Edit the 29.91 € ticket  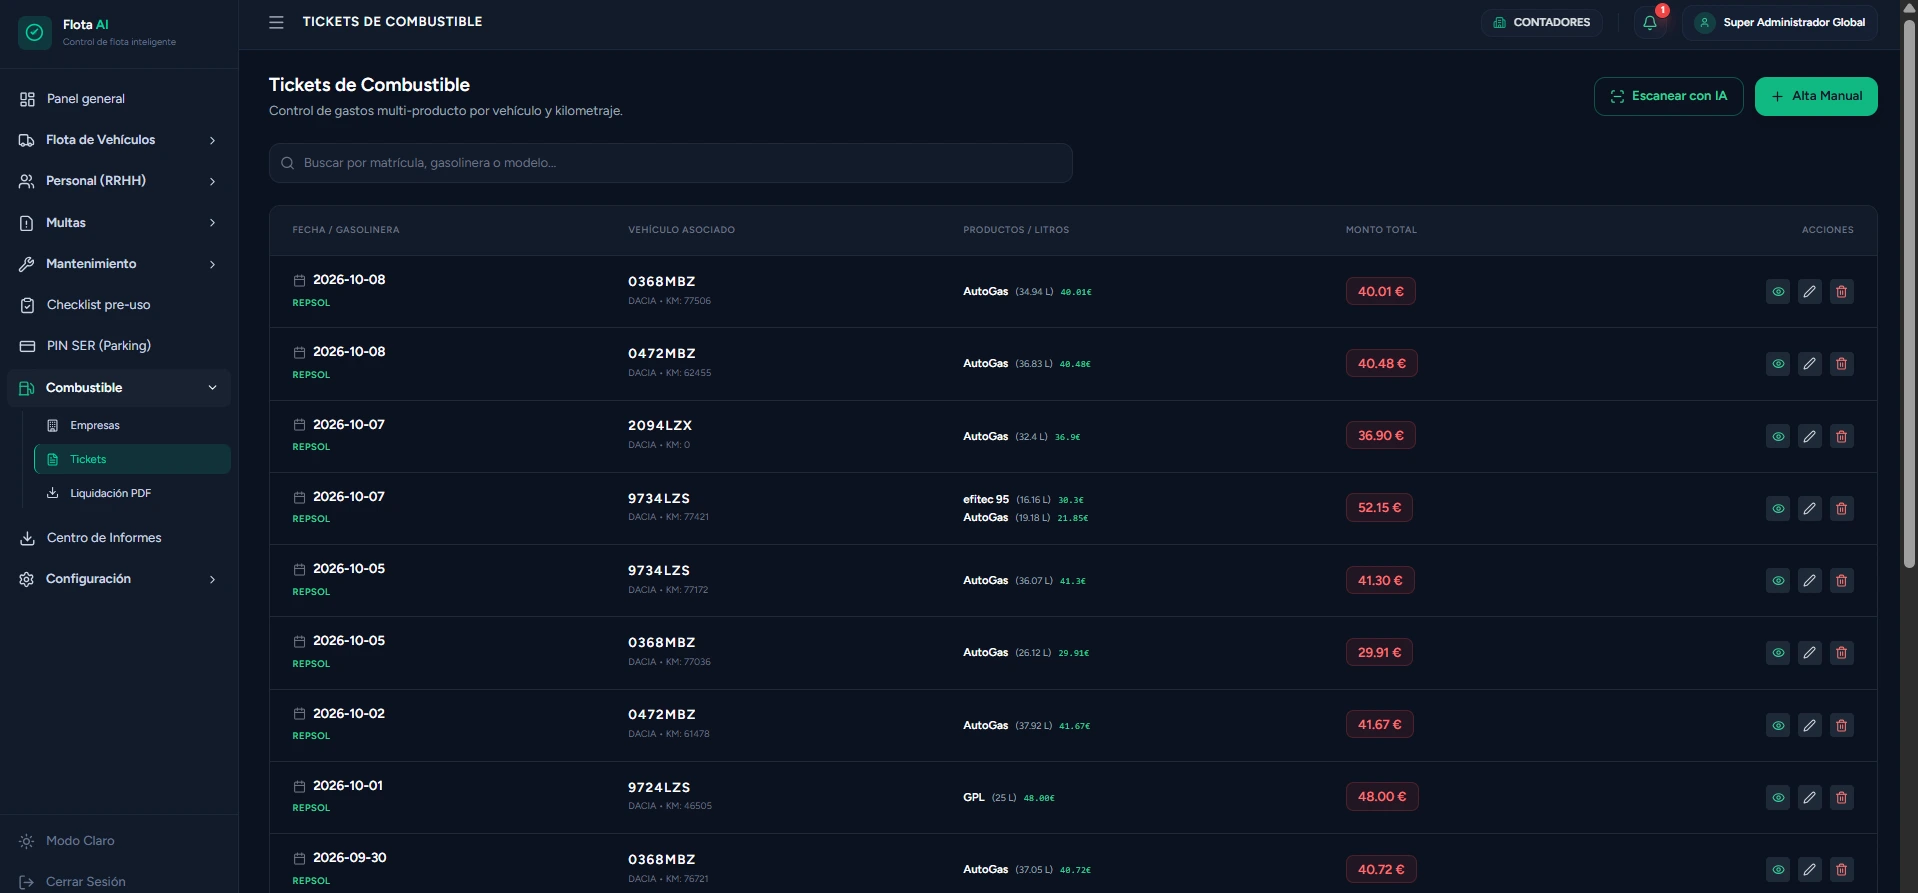(1809, 653)
